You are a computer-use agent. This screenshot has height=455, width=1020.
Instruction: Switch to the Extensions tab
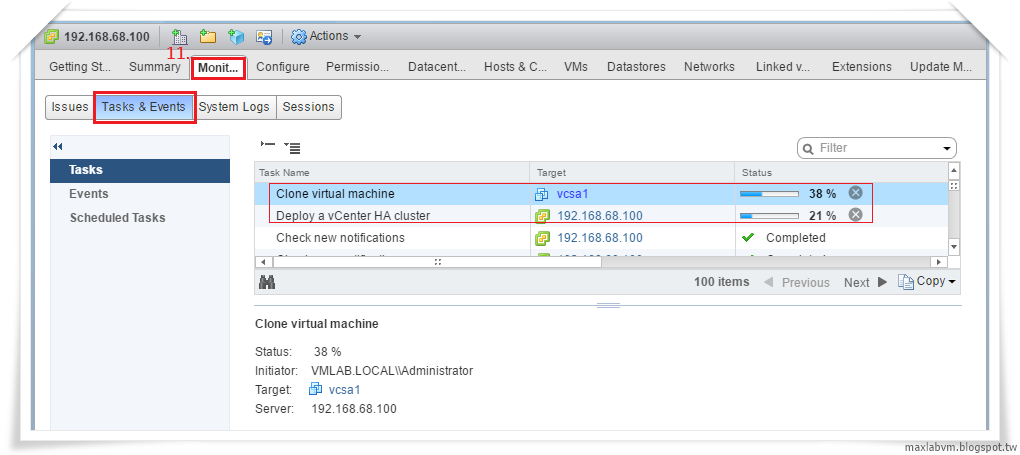click(x=862, y=66)
